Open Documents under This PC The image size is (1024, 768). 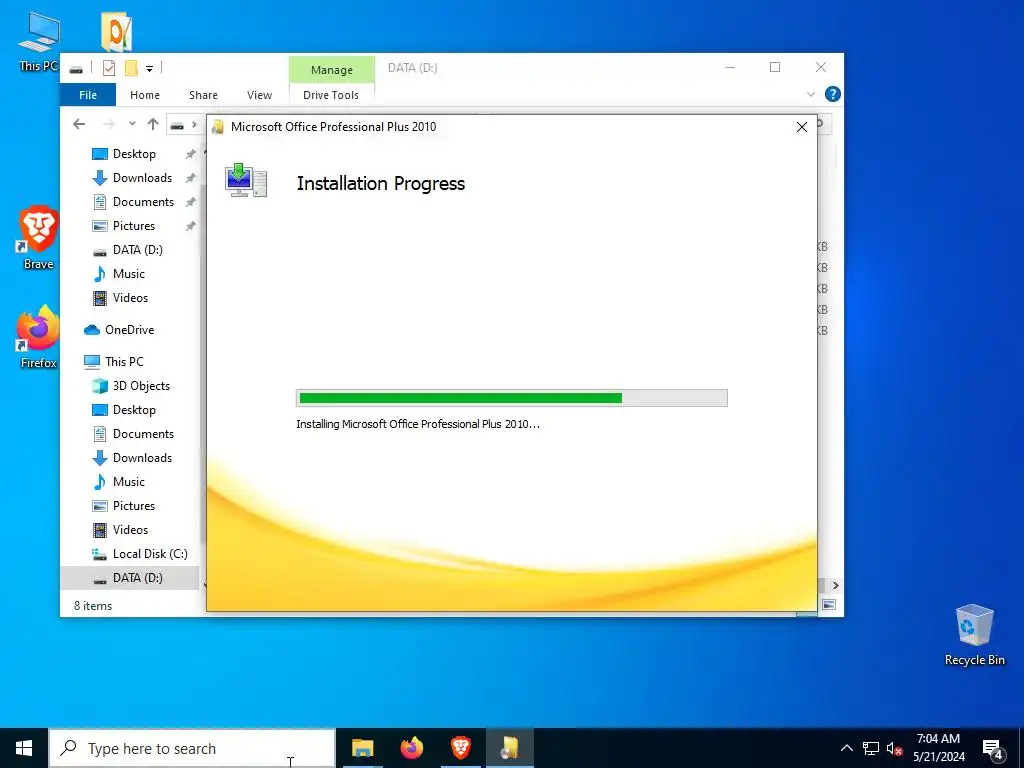coord(143,434)
